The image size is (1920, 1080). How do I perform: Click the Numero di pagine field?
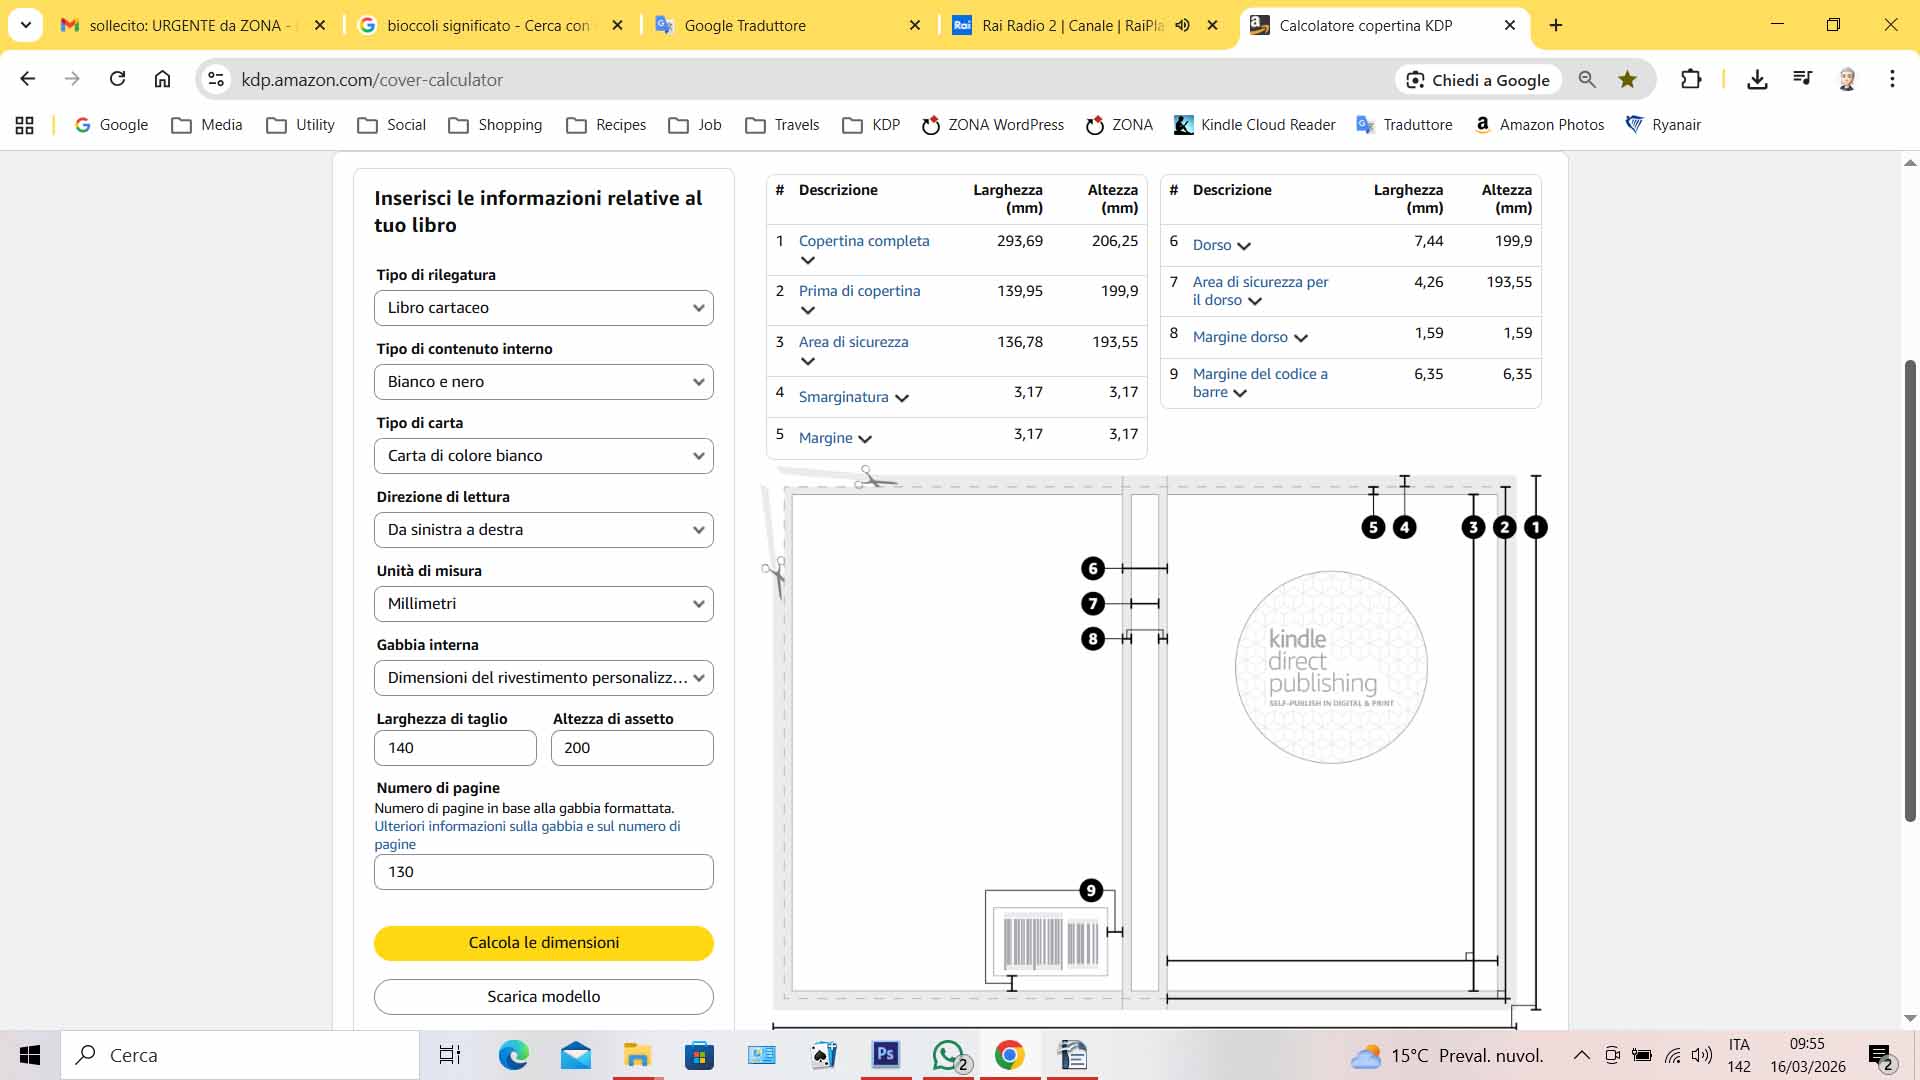click(x=543, y=872)
